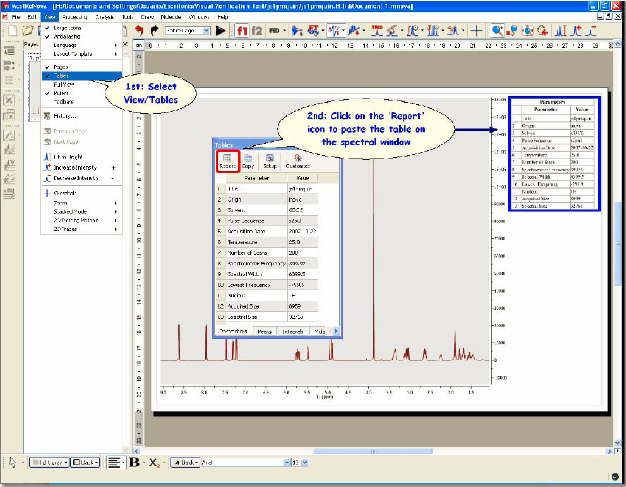Screen dimensions: 626x487
Task: Click the New document icon in toolbar
Action: tap(12, 31)
